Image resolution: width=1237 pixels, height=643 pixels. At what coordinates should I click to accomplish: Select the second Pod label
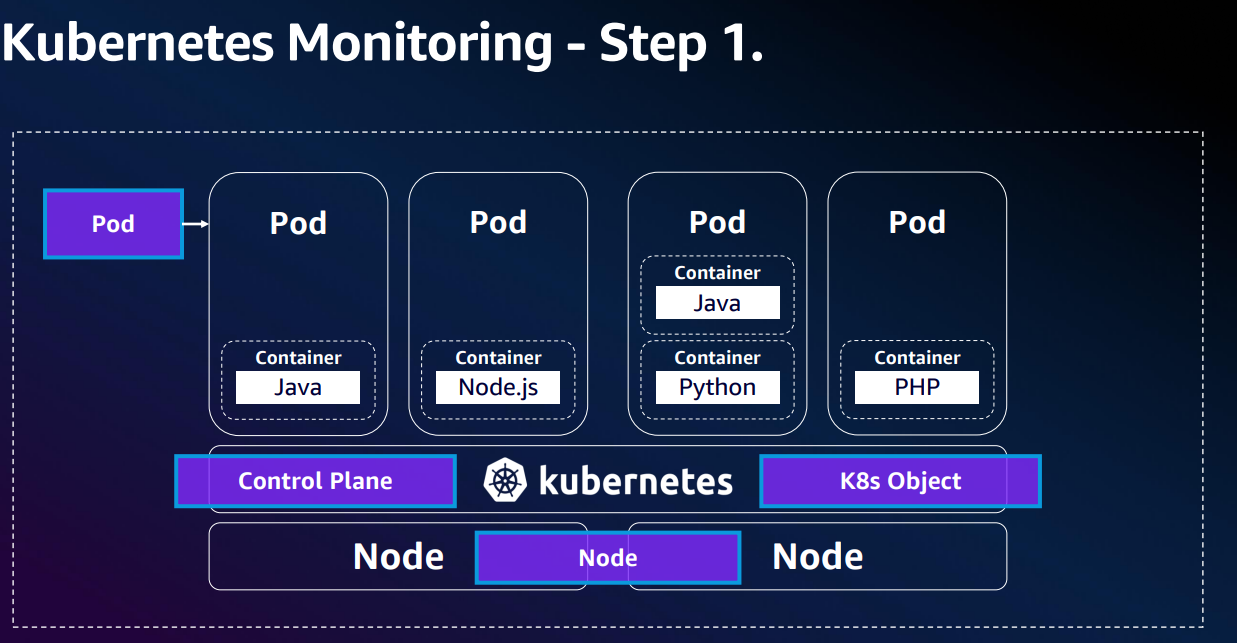[497, 222]
